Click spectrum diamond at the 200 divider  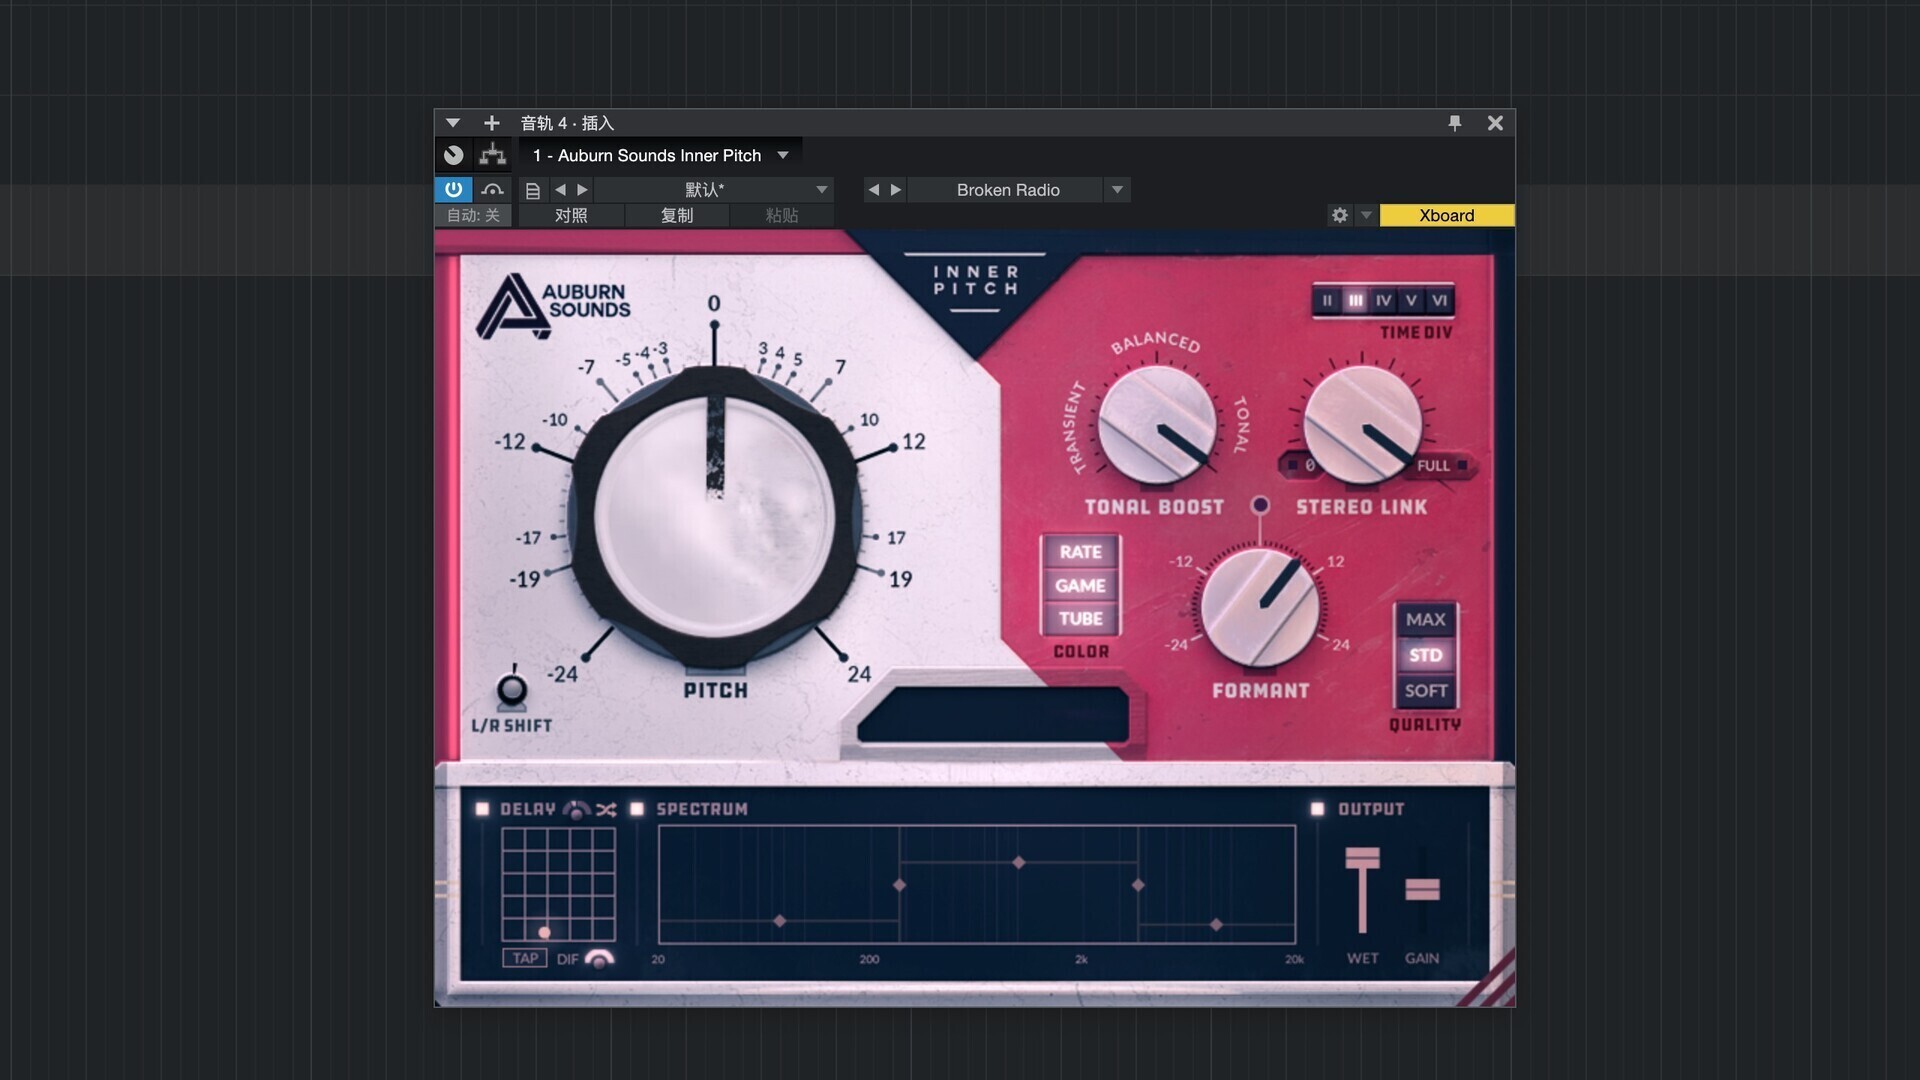[x=899, y=885]
